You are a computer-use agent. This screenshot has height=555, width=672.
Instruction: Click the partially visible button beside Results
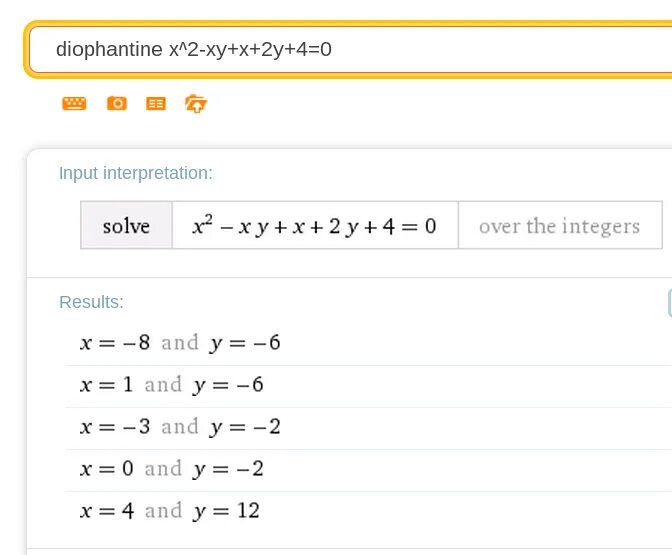pyautogui.click(x=670, y=303)
